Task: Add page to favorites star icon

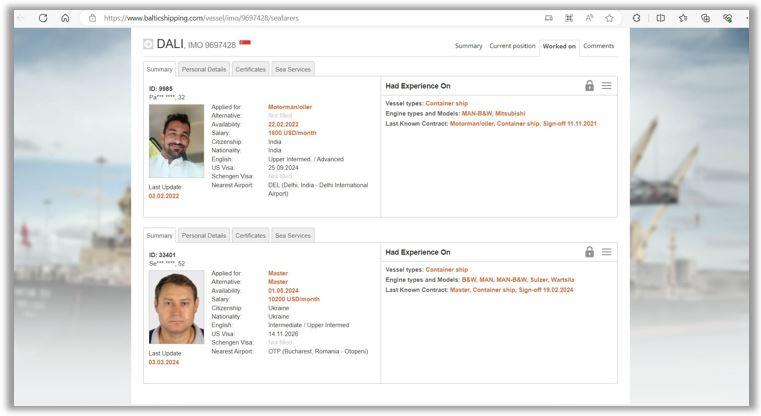Action: (609, 17)
